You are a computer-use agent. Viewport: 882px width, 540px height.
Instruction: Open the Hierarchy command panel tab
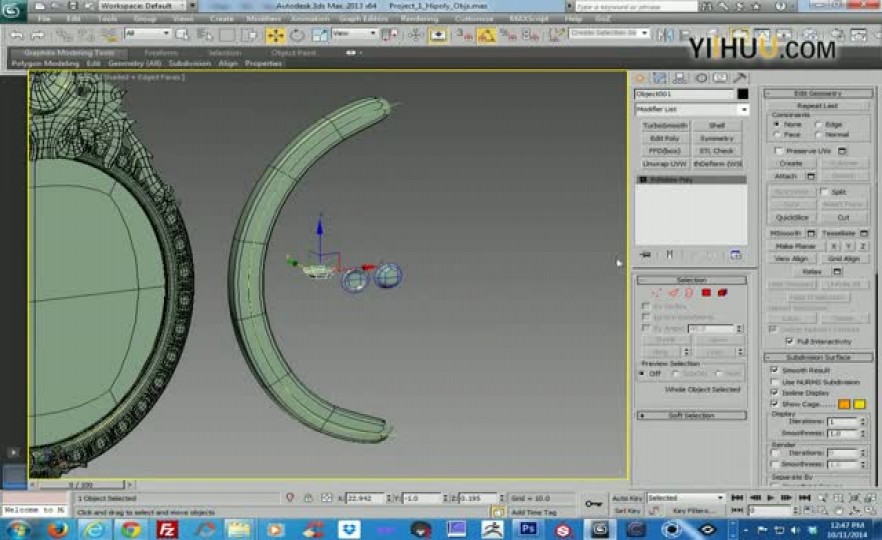[680, 78]
